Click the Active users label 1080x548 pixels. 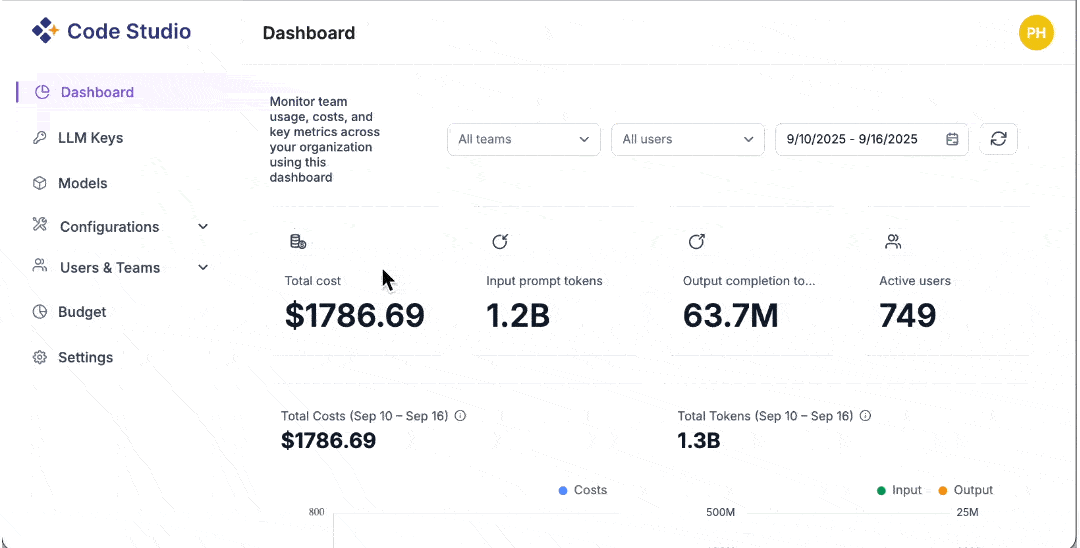point(915,281)
